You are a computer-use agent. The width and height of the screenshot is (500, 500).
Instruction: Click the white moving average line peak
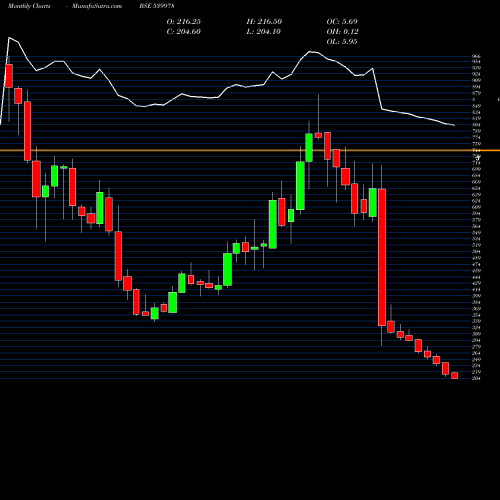(9, 38)
